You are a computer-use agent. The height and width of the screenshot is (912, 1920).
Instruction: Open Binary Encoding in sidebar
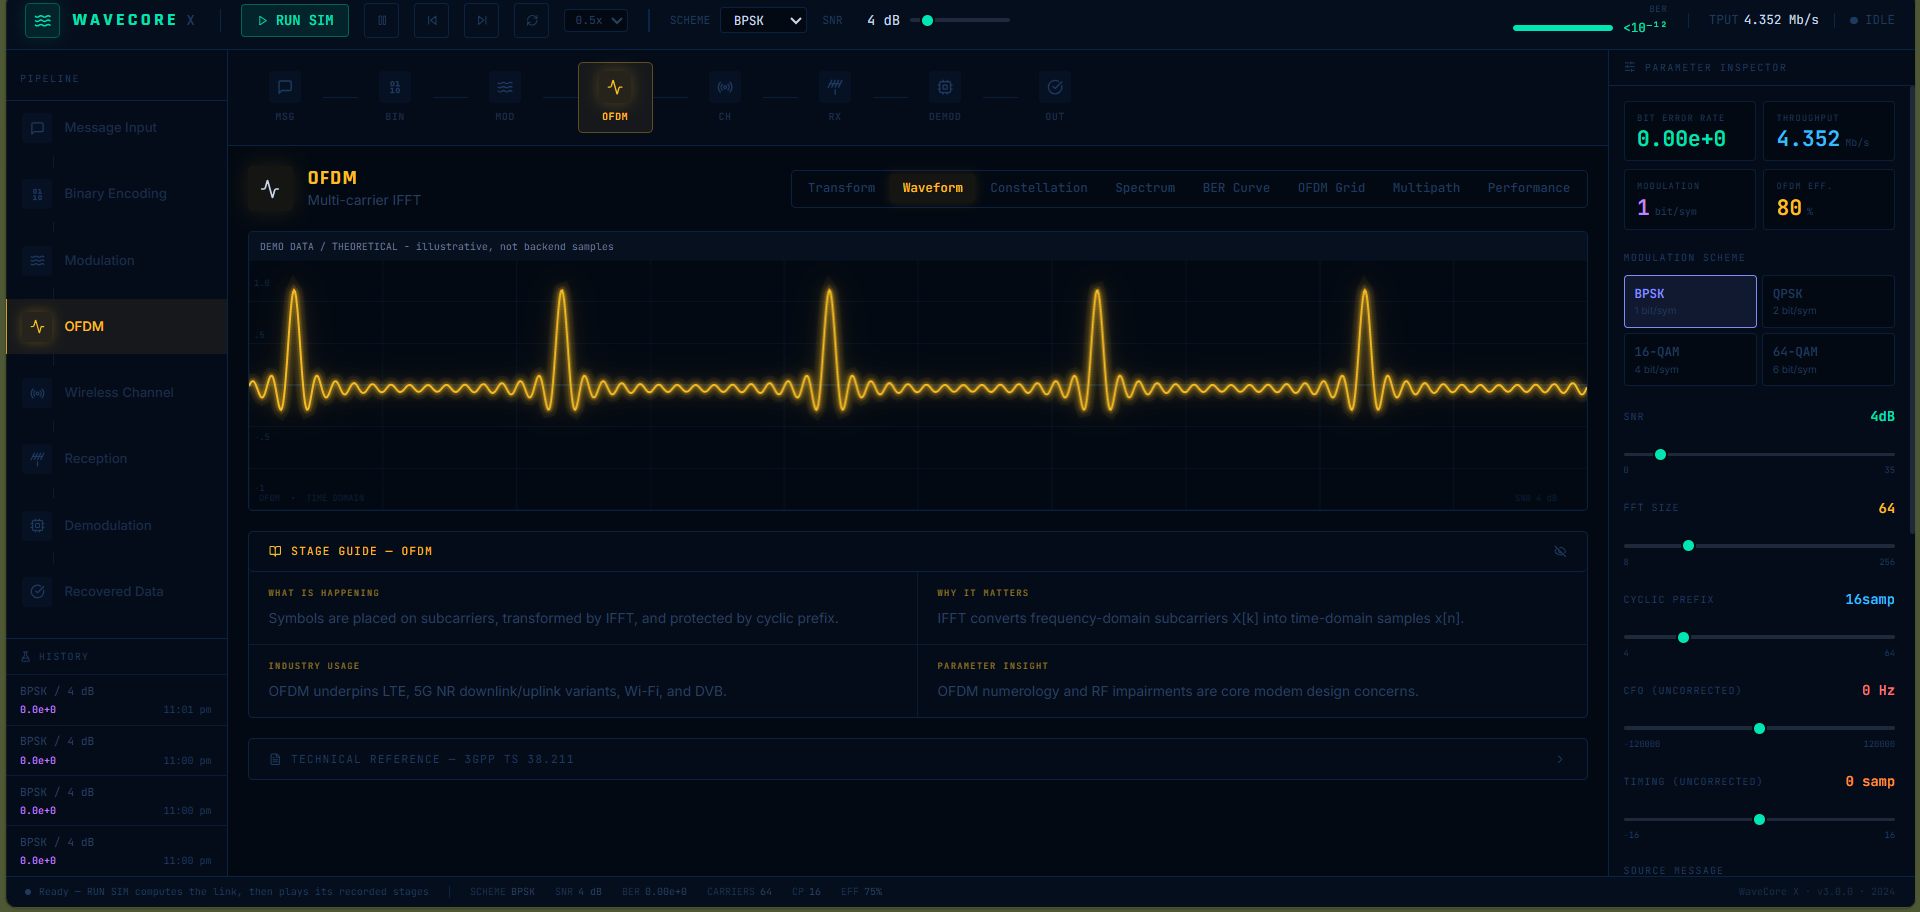click(x=117, y=194)
